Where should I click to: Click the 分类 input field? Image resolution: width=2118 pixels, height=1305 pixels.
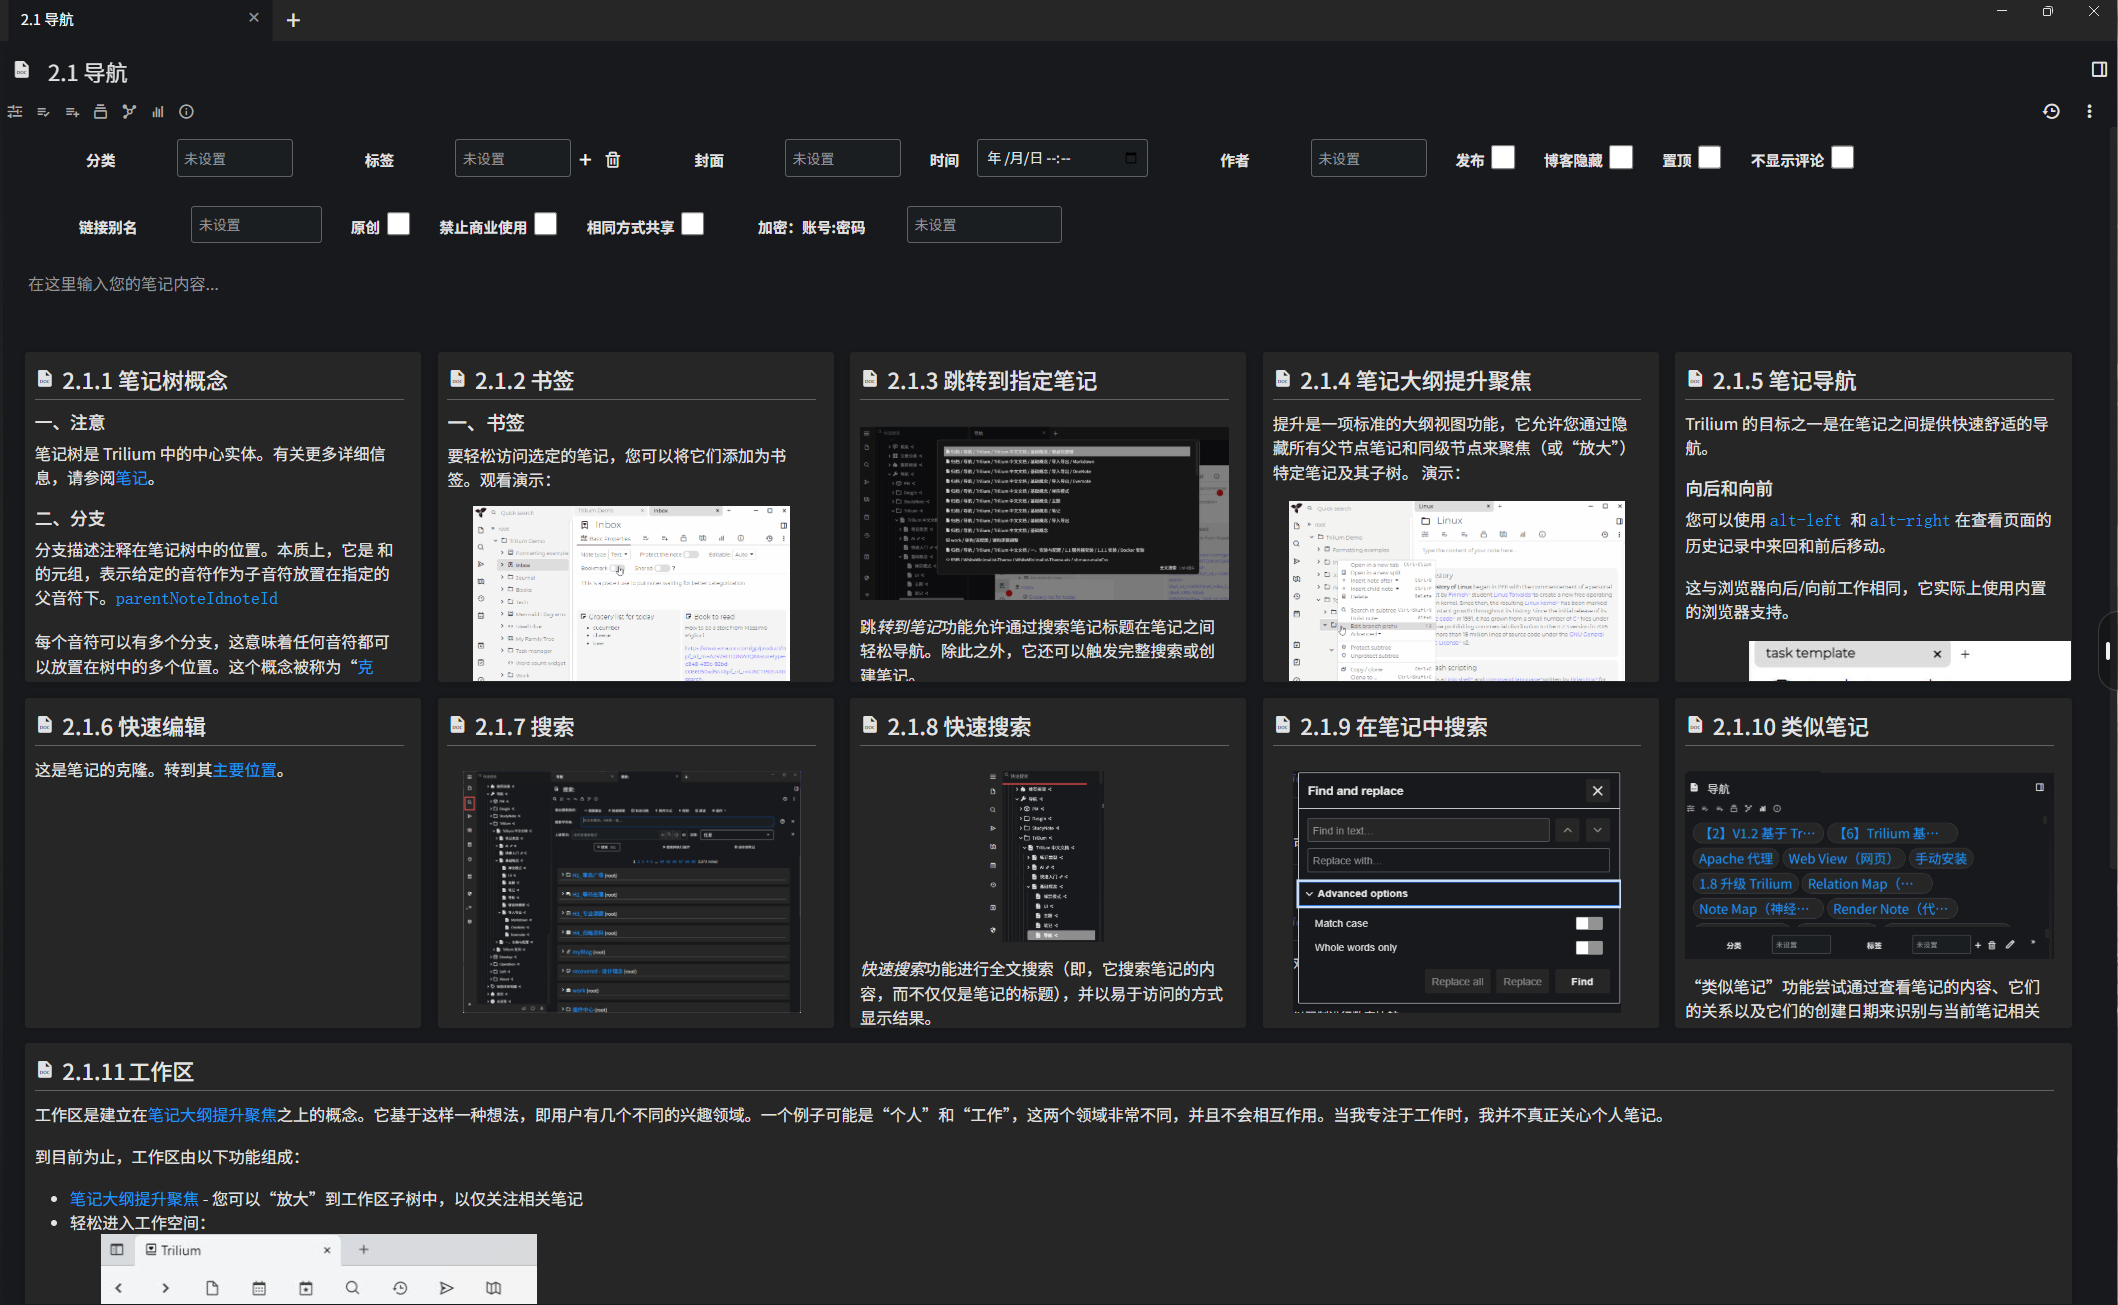click(234, 159)
